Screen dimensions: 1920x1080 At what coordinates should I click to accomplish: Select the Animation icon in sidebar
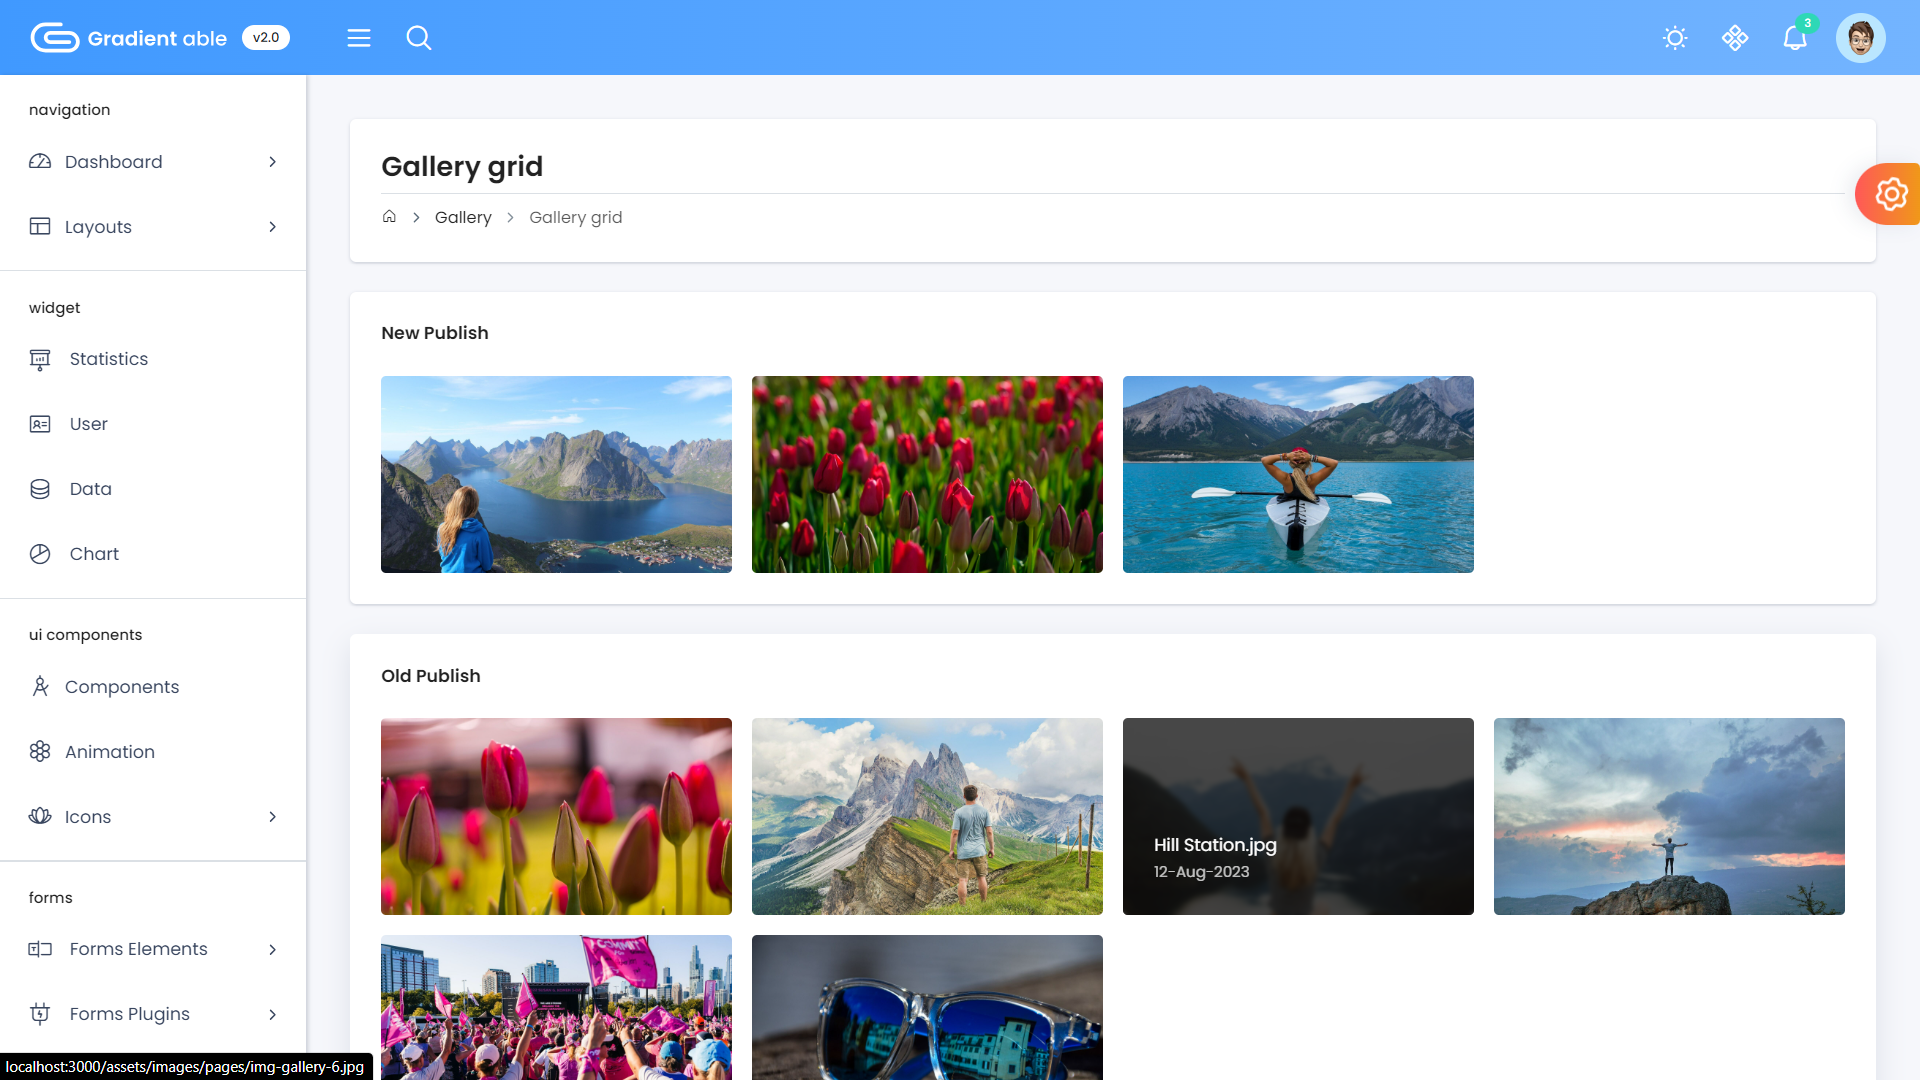39,751
